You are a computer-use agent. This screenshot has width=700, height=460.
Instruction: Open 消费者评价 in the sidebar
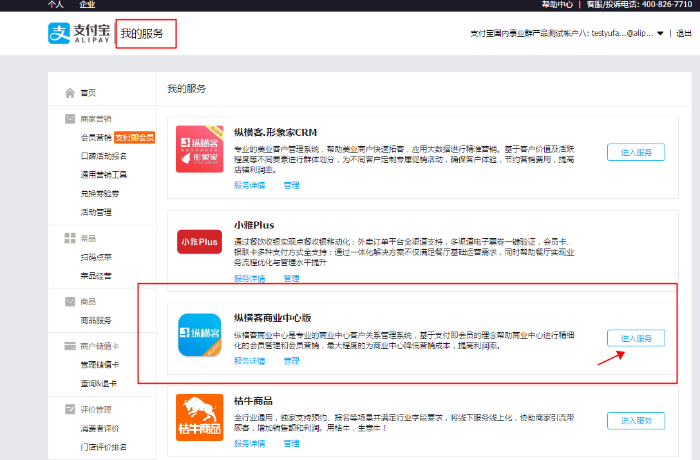[x=100, y=428]
